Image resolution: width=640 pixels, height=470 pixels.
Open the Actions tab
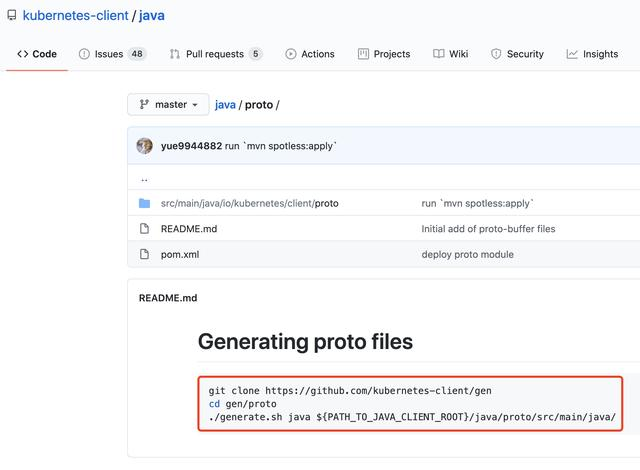coord(310,54)
